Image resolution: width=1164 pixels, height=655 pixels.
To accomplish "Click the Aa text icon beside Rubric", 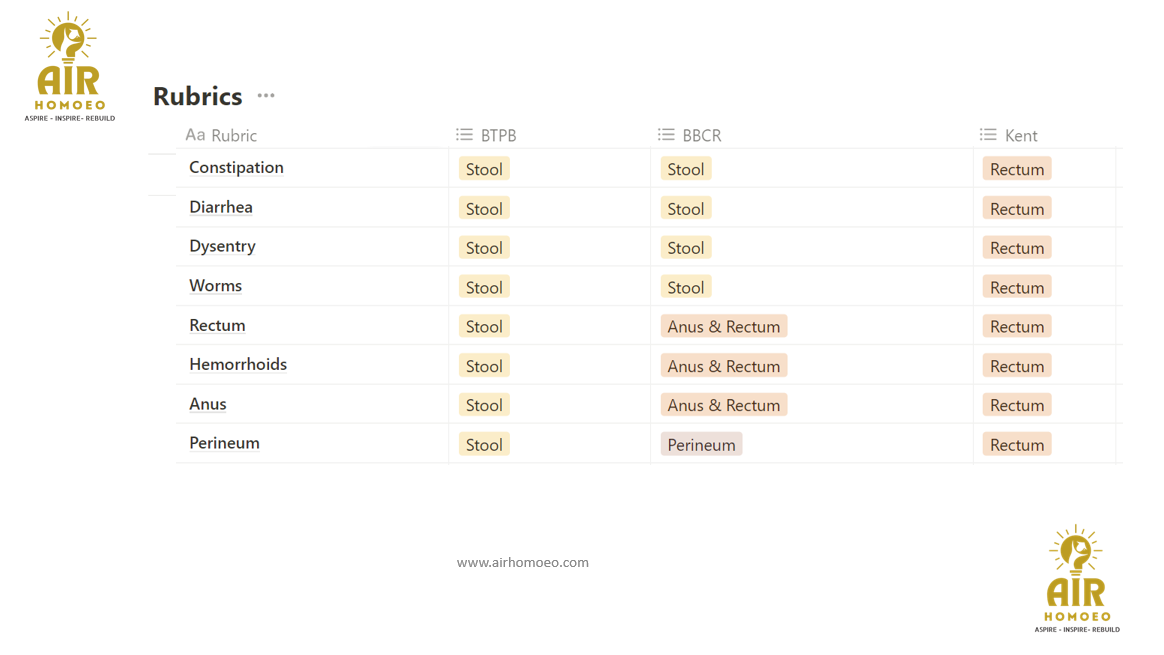I will 195,135.
